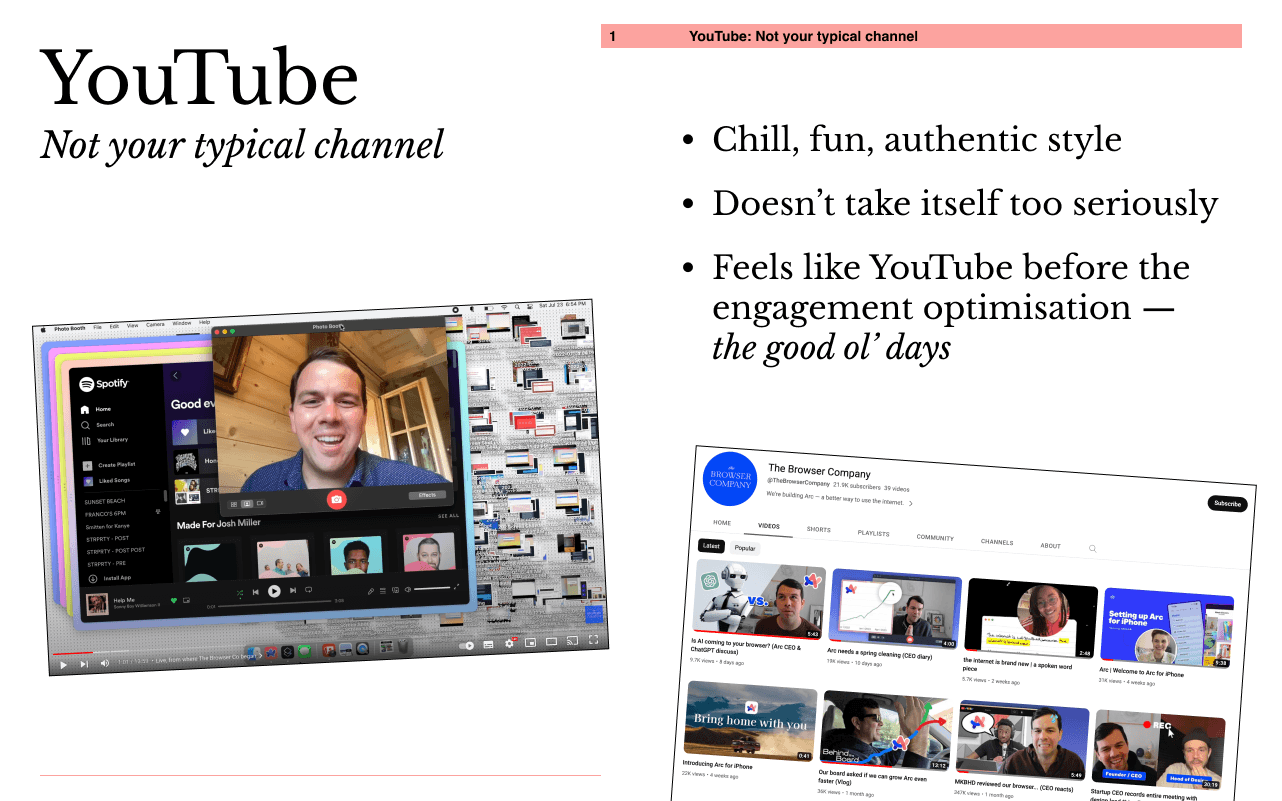Expand Spotify to full screen
This screenshot has width=1282, height=801.
456,587
